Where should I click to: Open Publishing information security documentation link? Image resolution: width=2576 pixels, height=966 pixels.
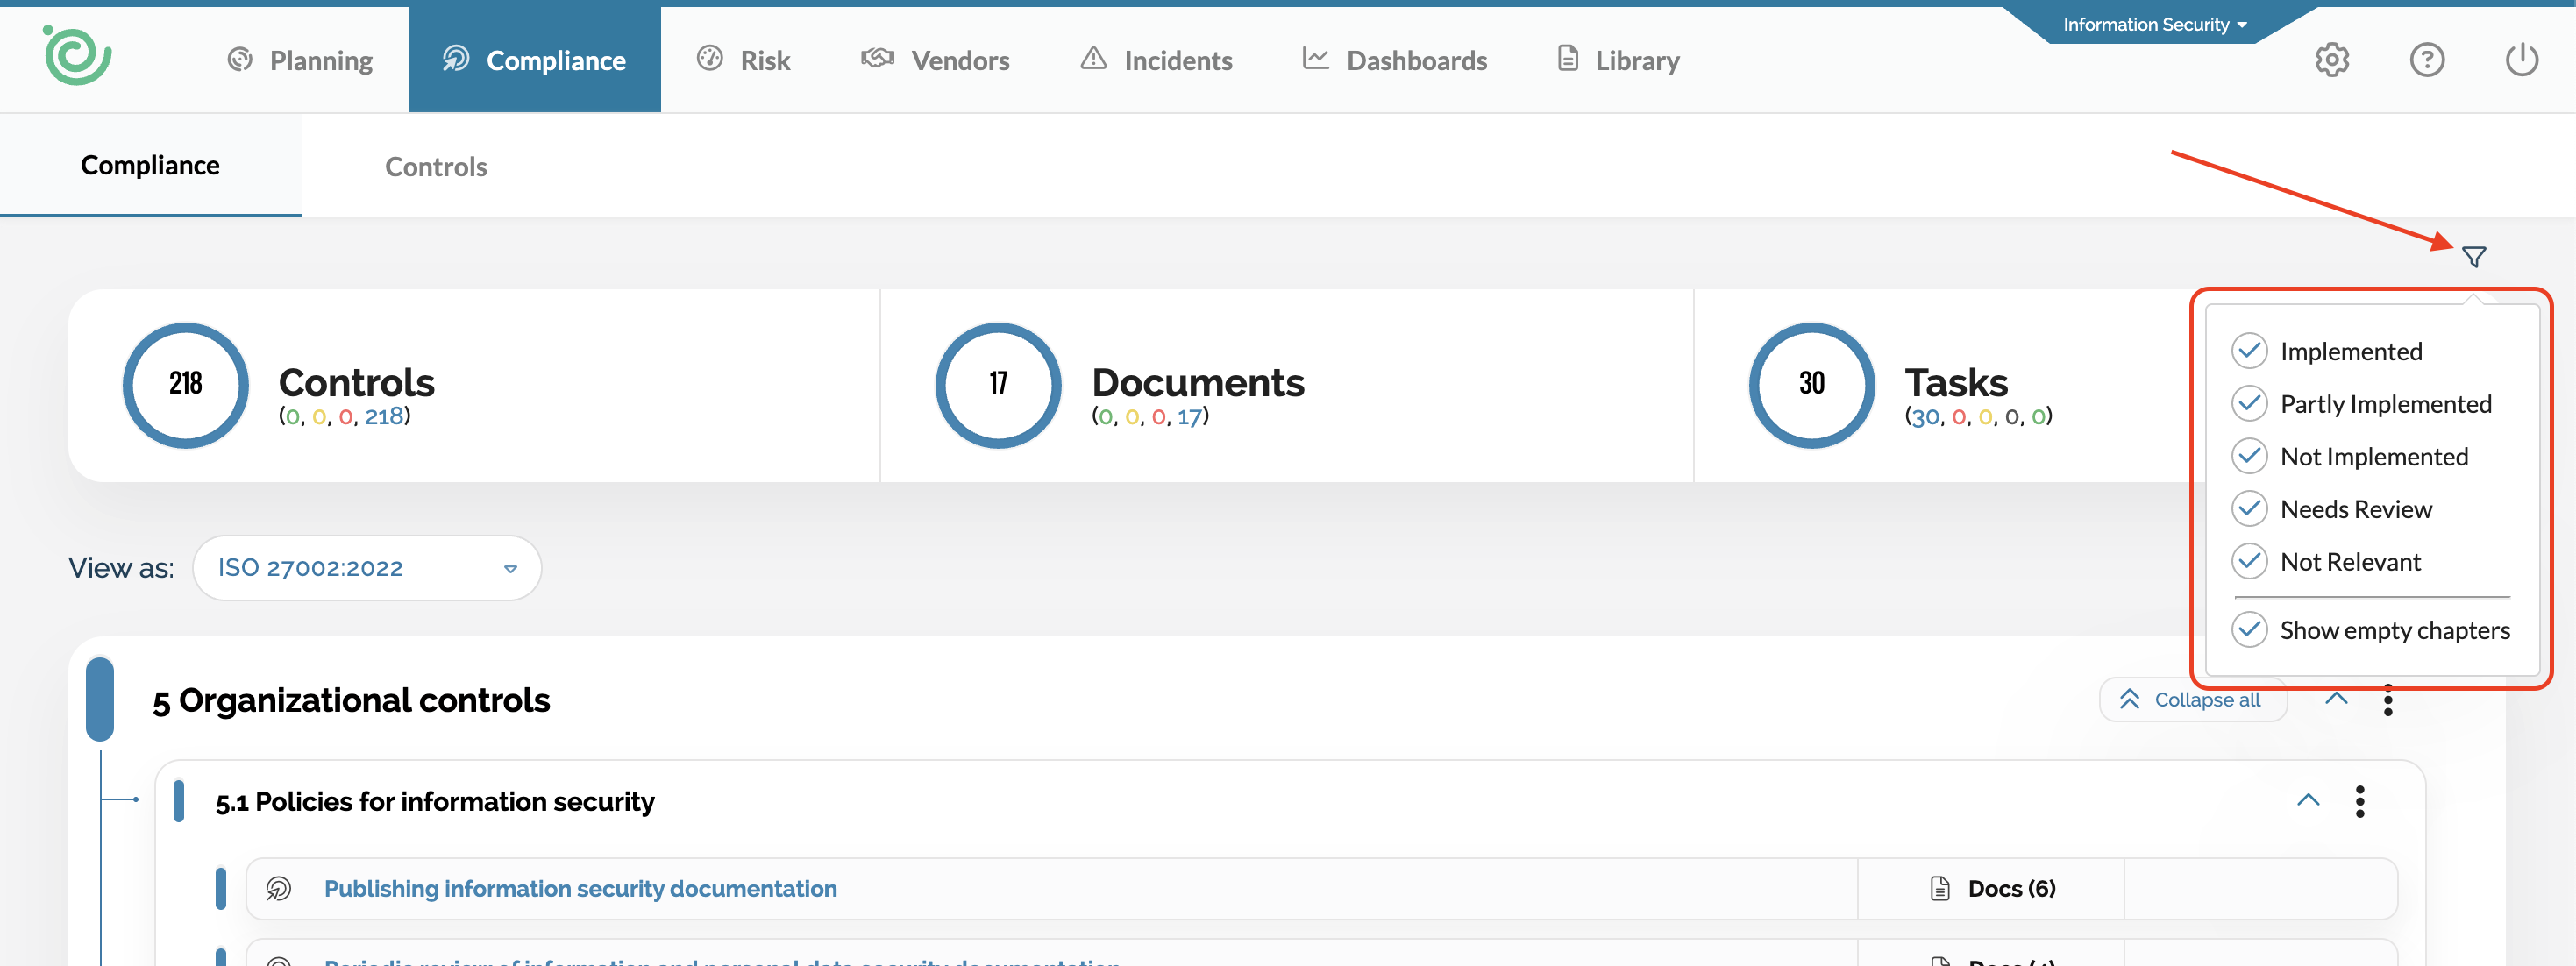580,888
